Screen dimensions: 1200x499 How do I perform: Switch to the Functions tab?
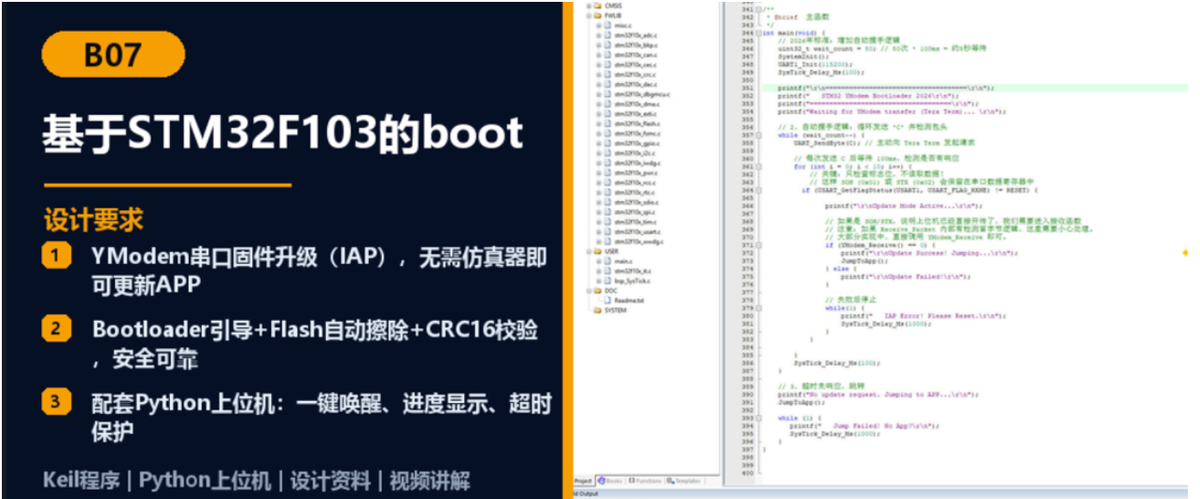[645, 481]
